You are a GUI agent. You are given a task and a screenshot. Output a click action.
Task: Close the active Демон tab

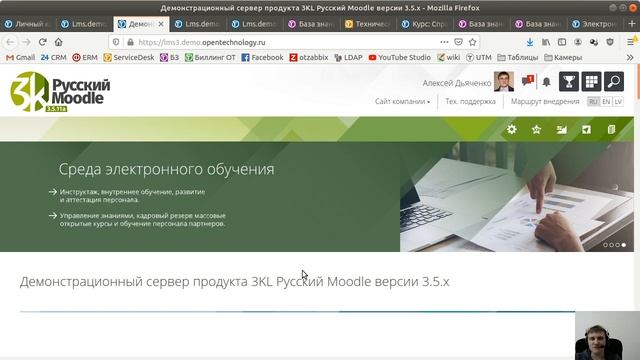coord(161,24)
